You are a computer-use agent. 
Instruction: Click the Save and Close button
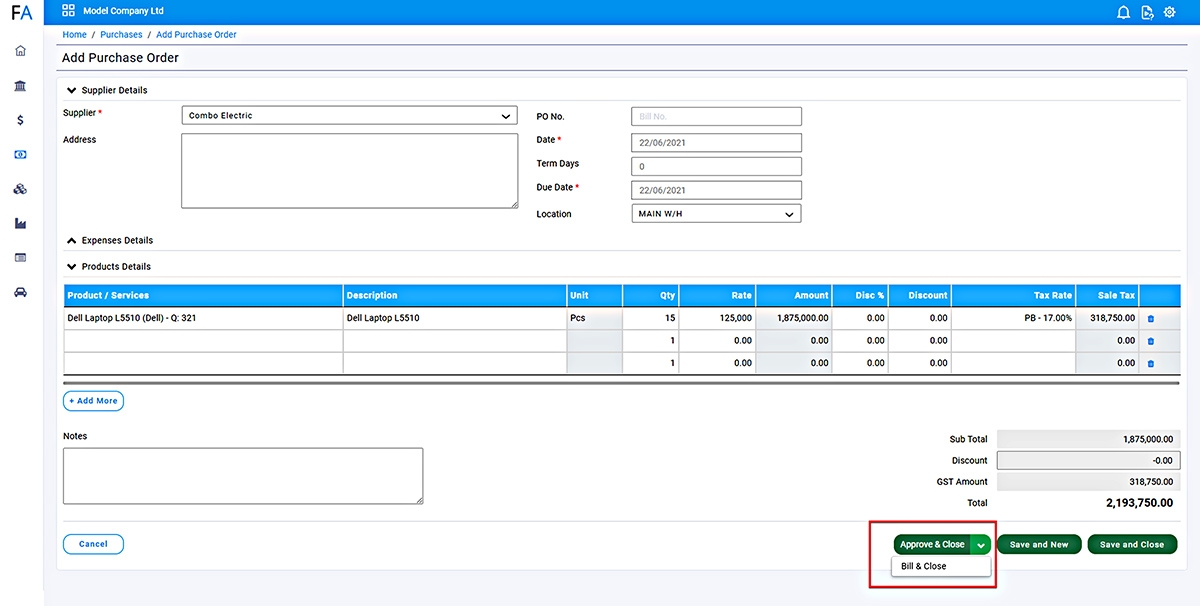pyautogui.click(x=1132, y=545)
